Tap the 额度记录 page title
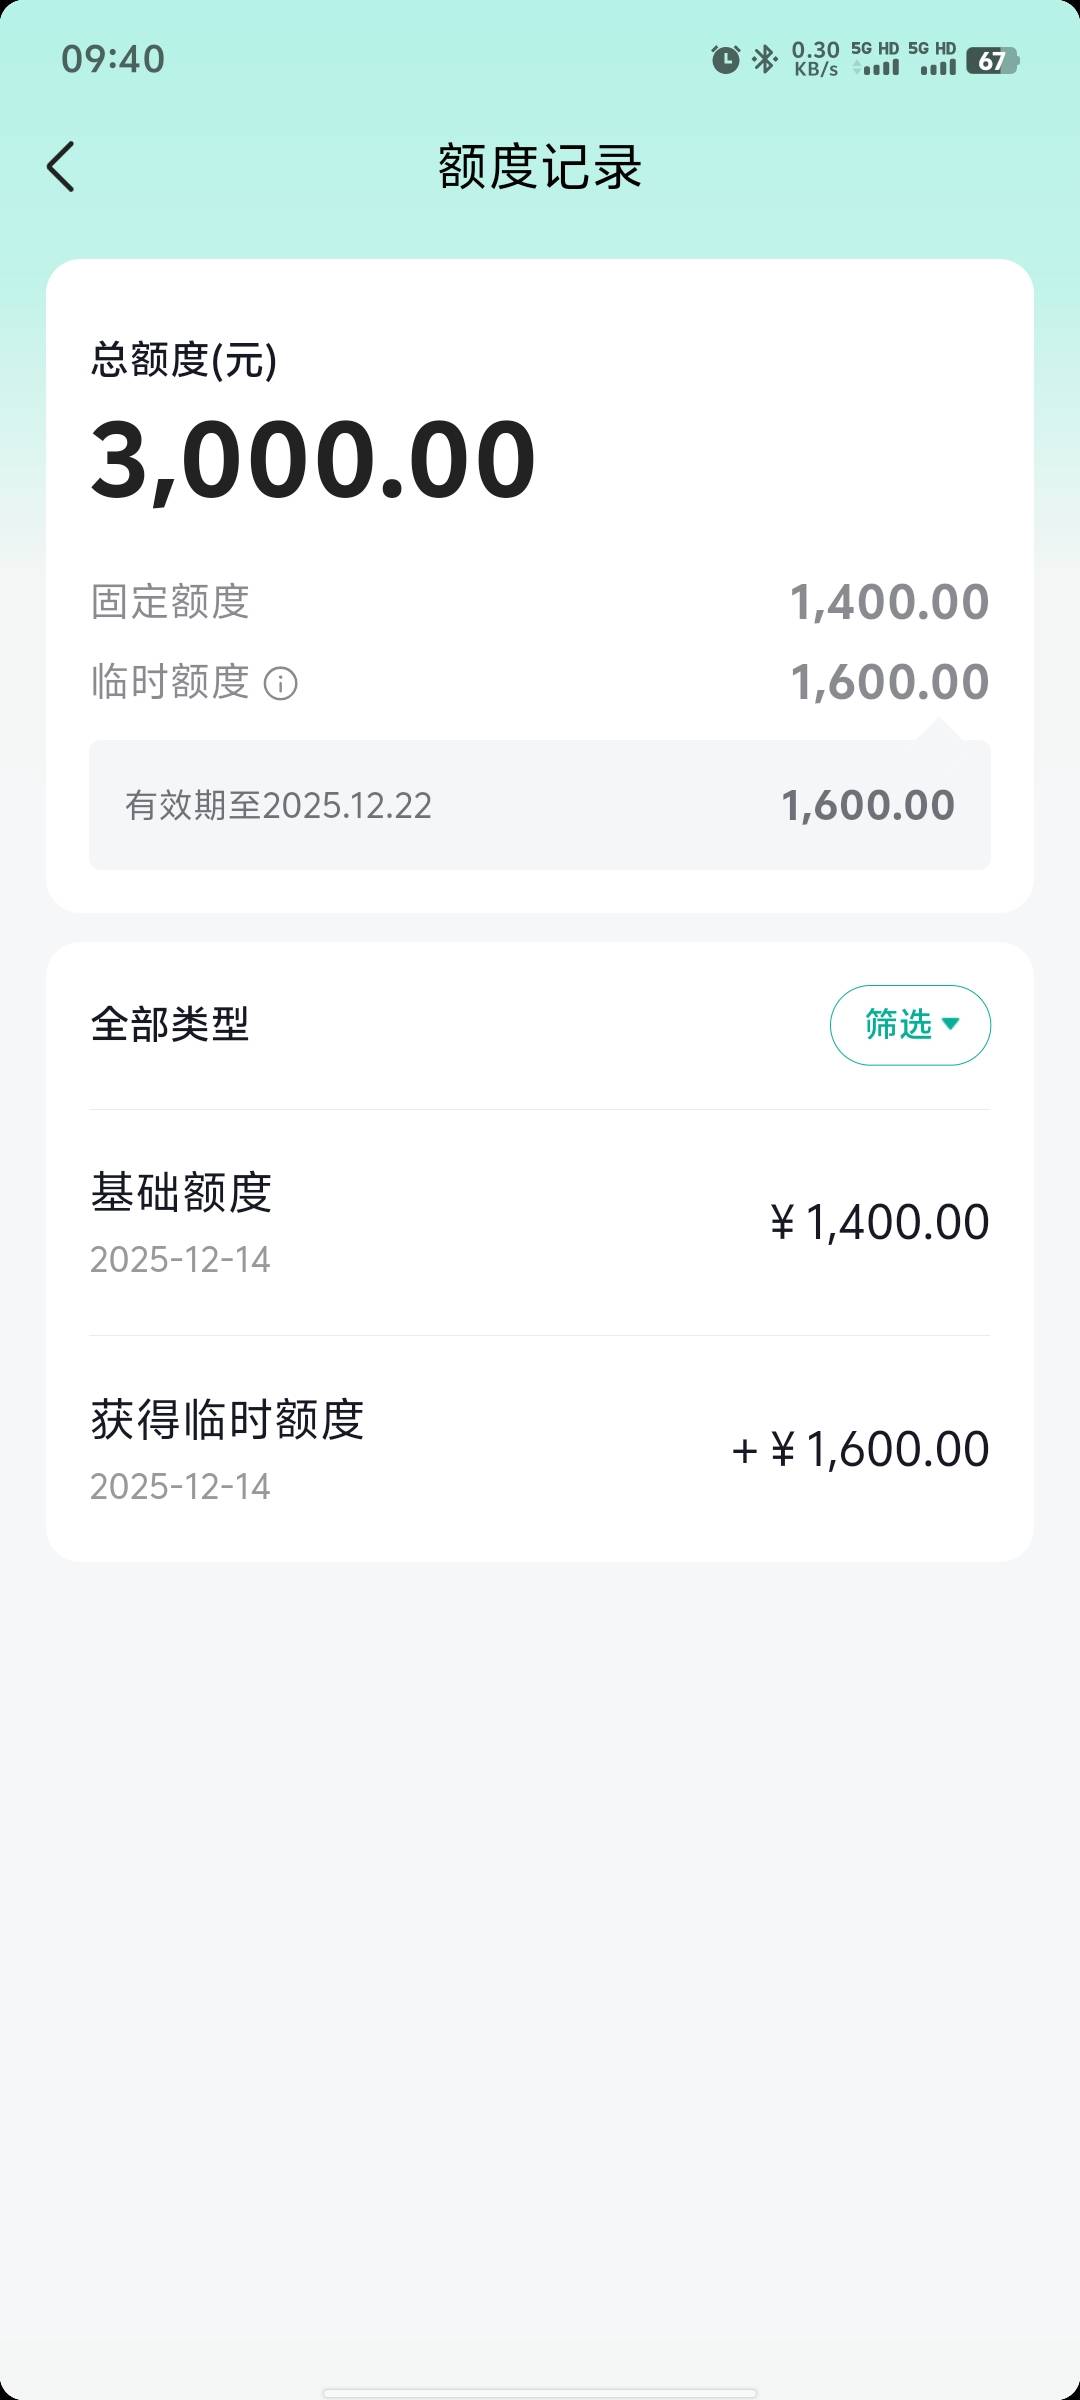Image resolution: width=1080 pixels, height=2400 pixels. (540, 167)
